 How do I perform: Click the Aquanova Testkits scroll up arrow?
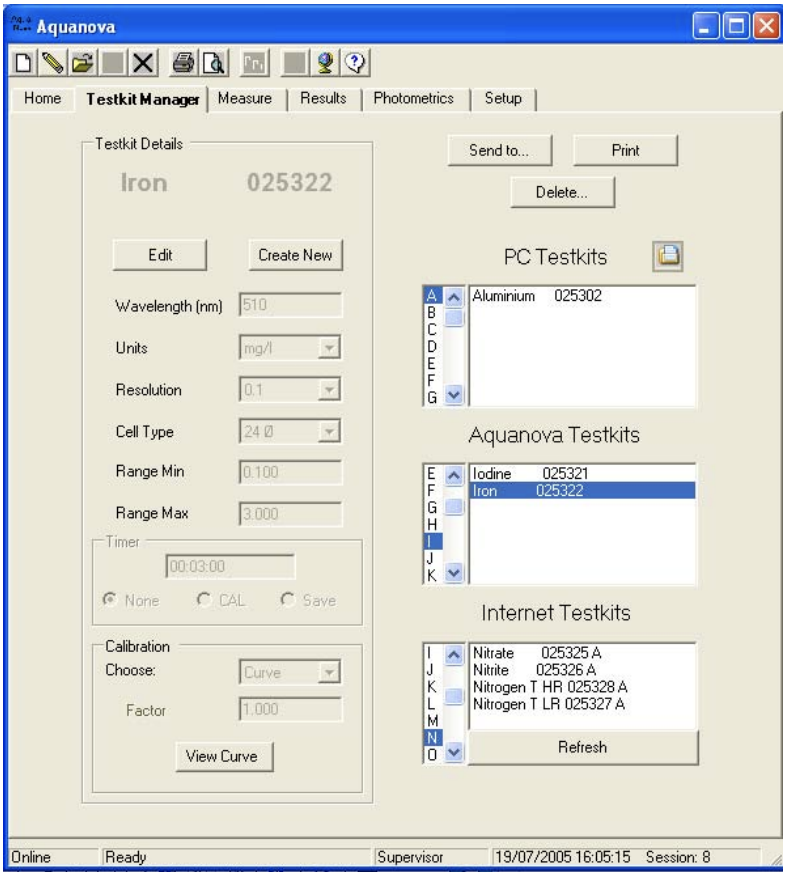[454, 475]
